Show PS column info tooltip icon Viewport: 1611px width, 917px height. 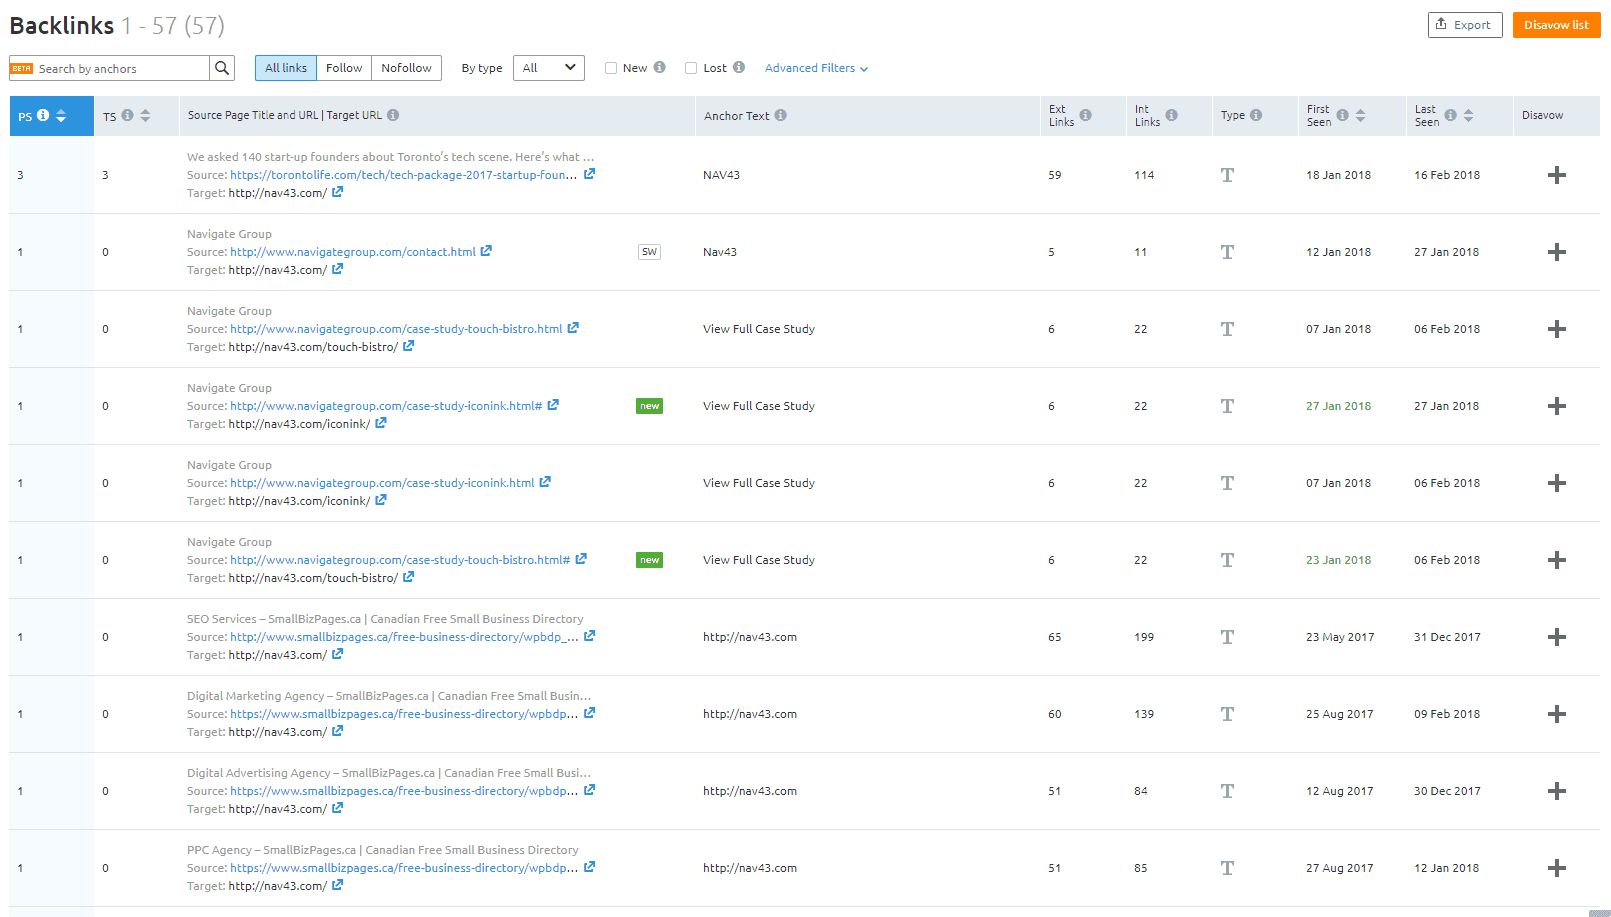pos(43,115)
